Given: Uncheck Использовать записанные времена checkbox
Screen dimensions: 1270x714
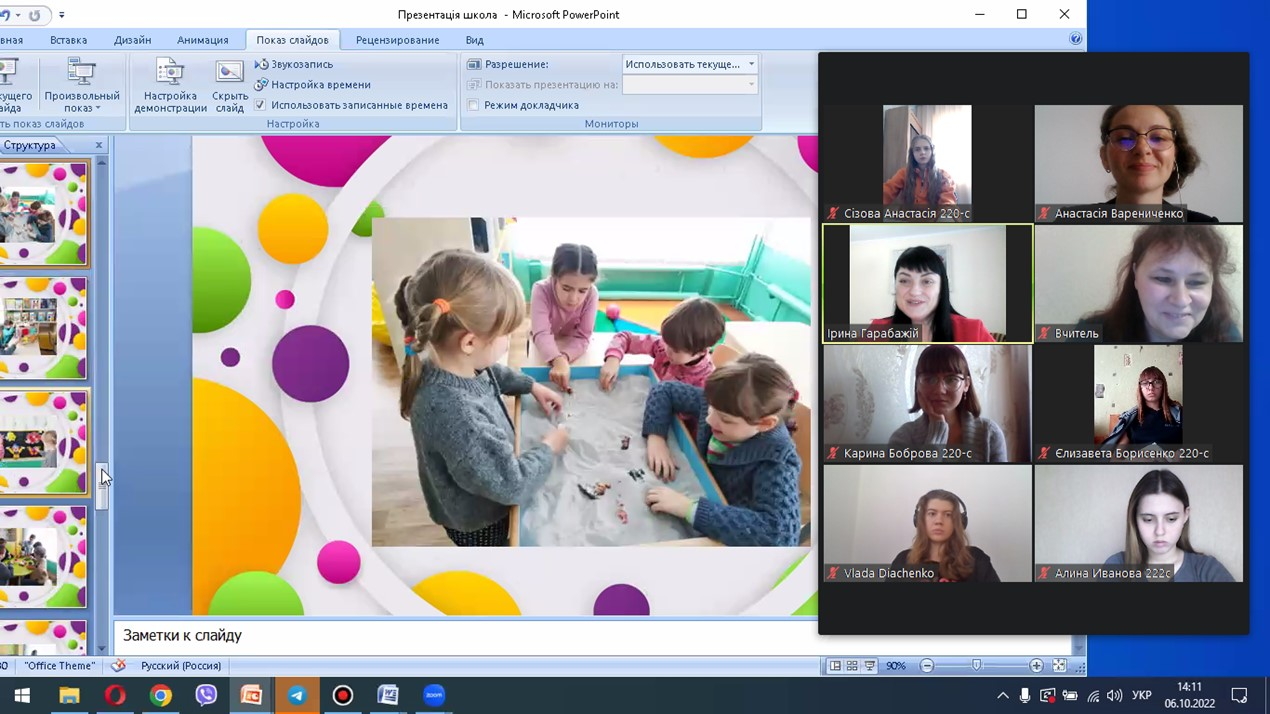Looking at the screenshot, I should [x=261, y=105].
